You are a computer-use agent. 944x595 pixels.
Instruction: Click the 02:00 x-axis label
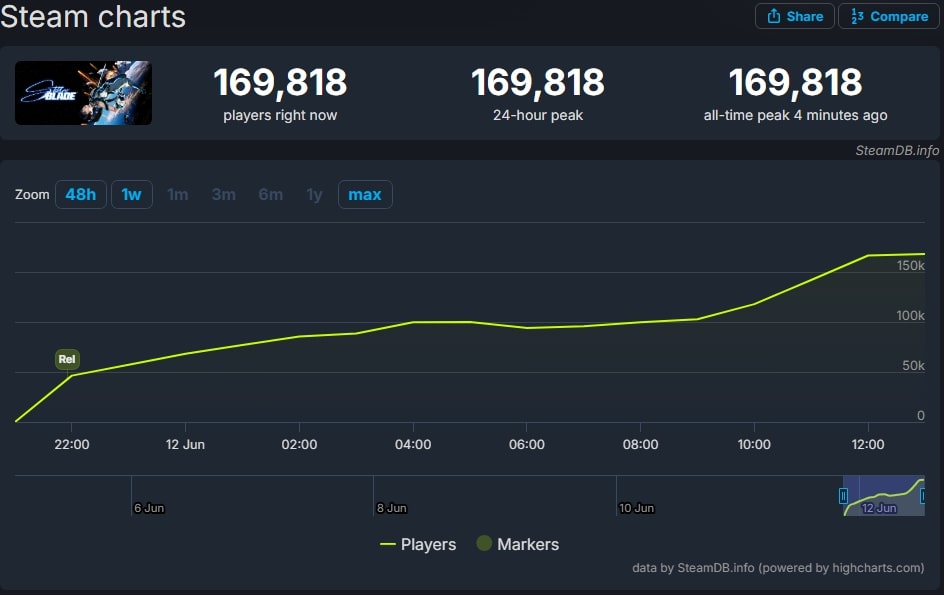(x=299, y=444)
